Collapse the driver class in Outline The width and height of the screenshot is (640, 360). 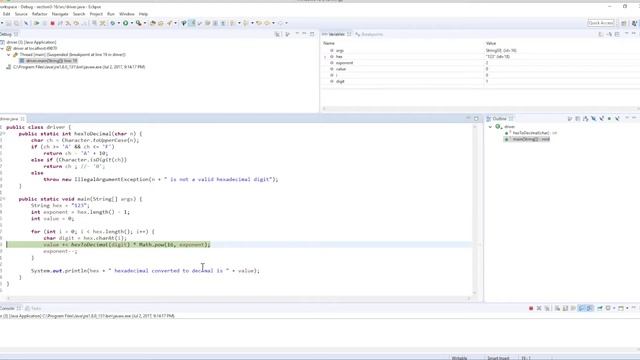coord(490,127)
